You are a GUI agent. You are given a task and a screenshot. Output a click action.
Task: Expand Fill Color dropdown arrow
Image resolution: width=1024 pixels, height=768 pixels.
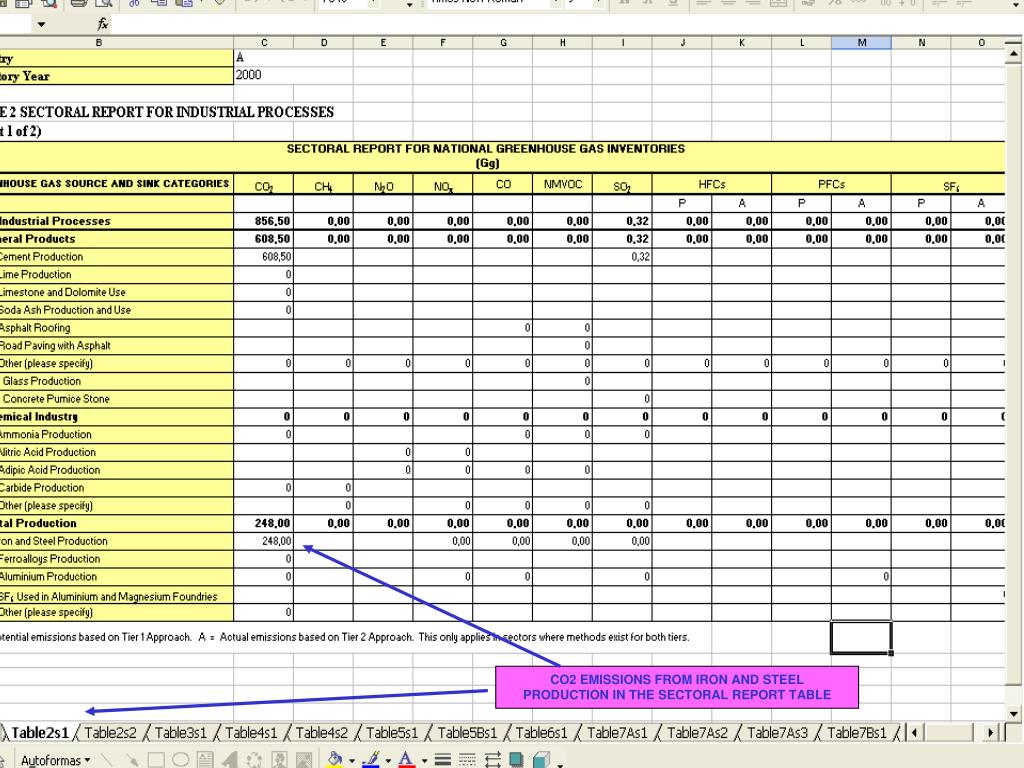351,761
